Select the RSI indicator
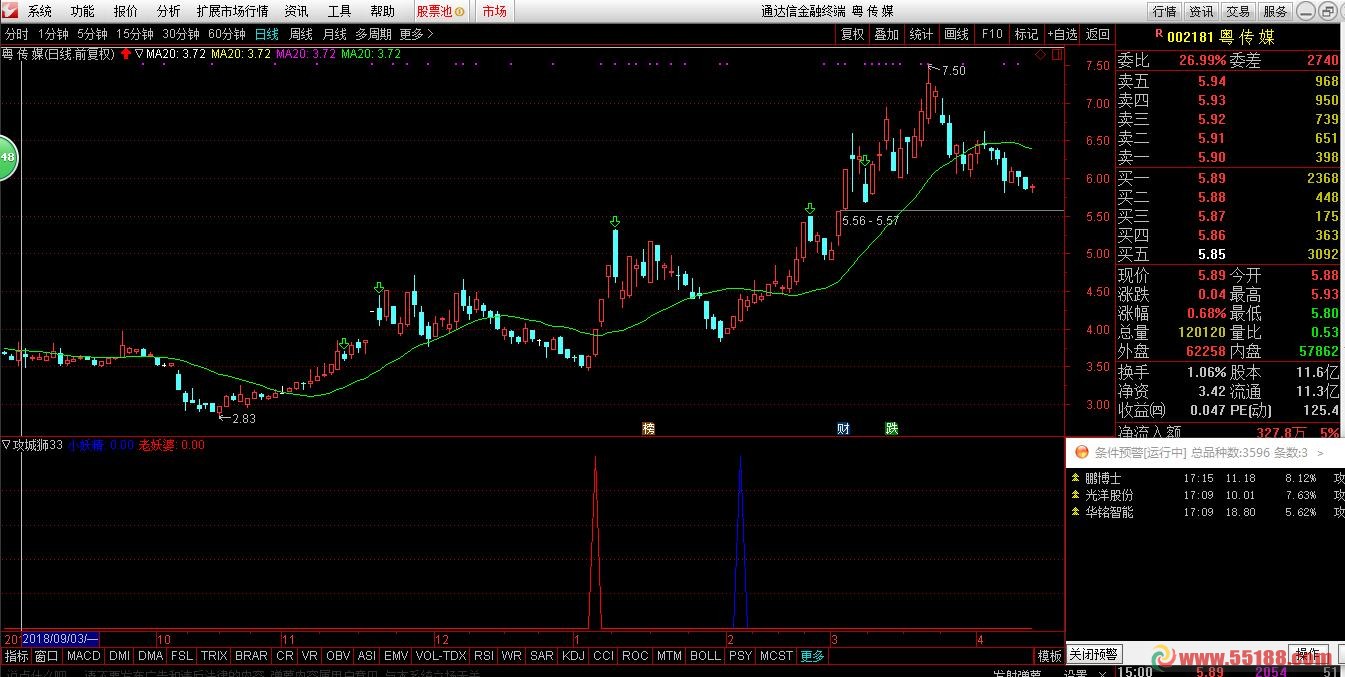 [x=484, y=656]
